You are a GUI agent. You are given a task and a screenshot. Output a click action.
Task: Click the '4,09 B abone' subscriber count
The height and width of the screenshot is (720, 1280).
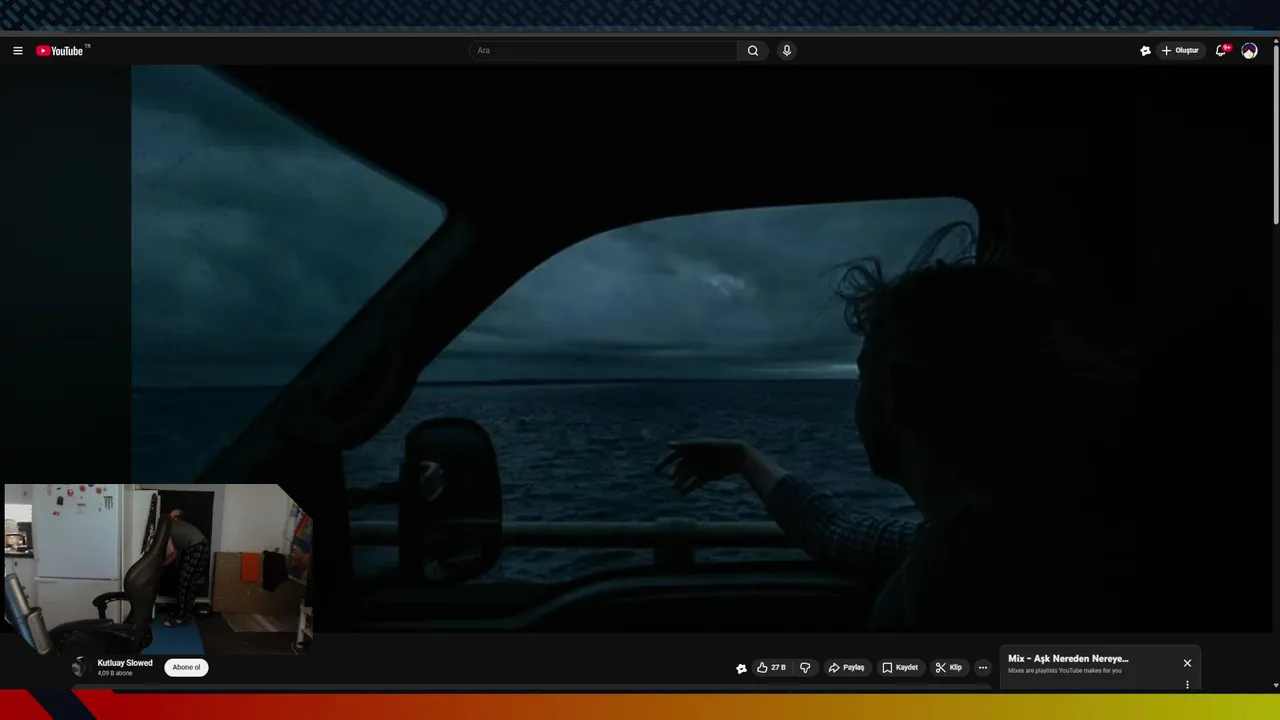click(115, 674)
